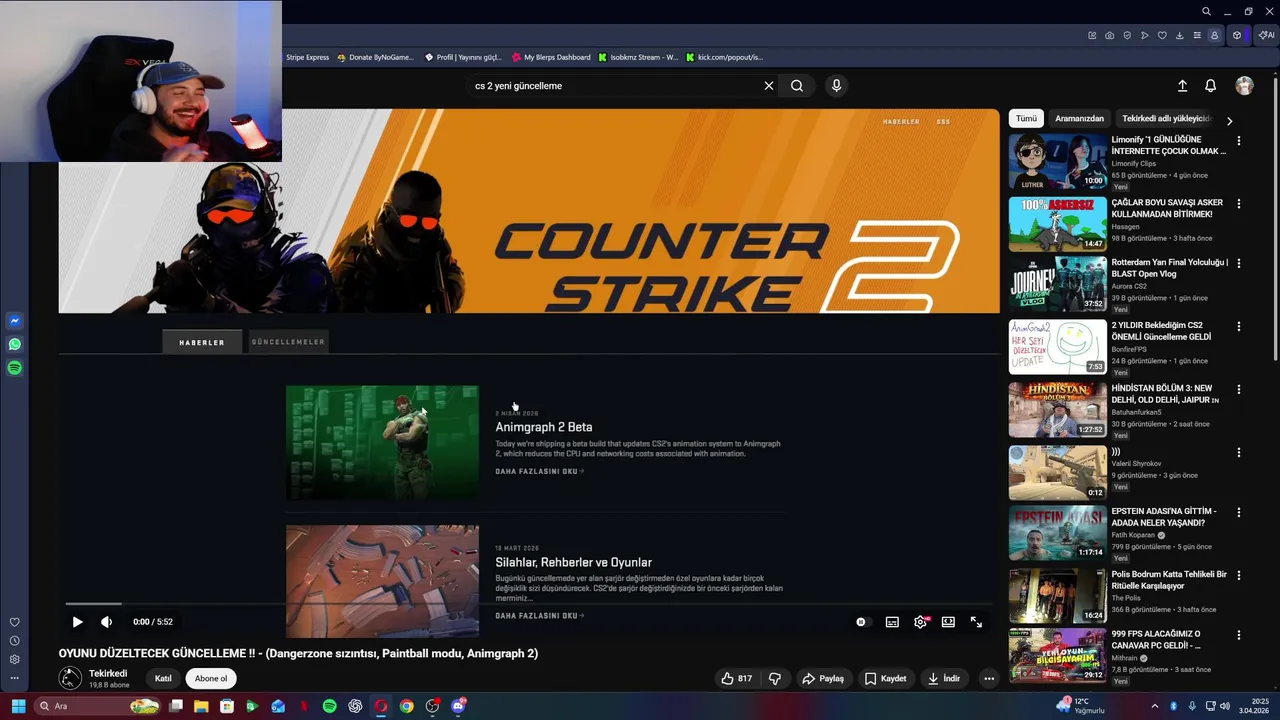The image size is (1280, 720).
Task: Open the Donate ByNoGame bookmark
Action: tap(375, 57)
